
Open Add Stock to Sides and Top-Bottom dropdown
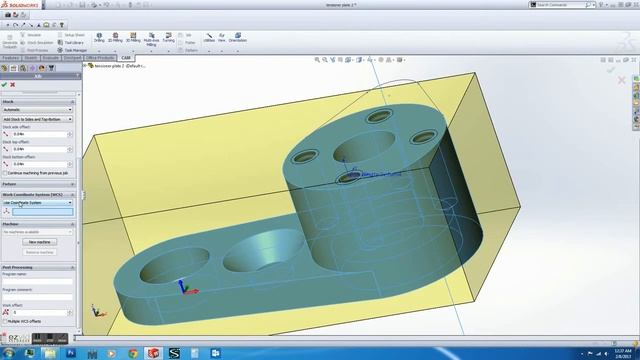tap(38, 119)
